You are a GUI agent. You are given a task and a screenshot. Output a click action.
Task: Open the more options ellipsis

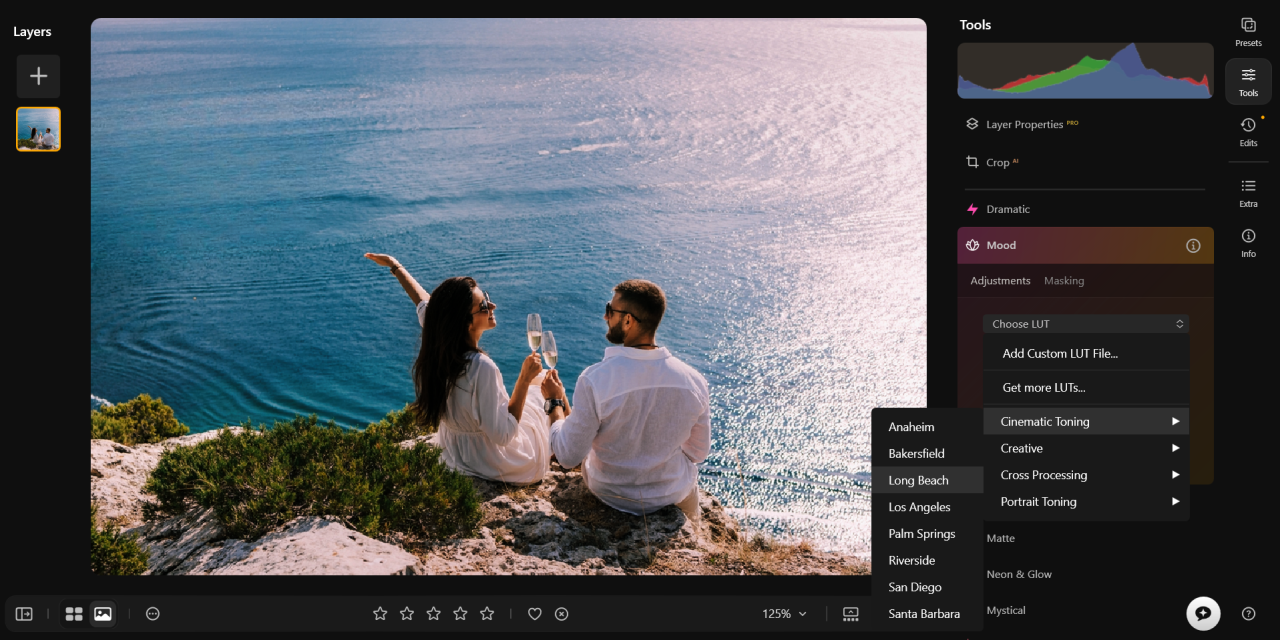[x=153, y=614]
